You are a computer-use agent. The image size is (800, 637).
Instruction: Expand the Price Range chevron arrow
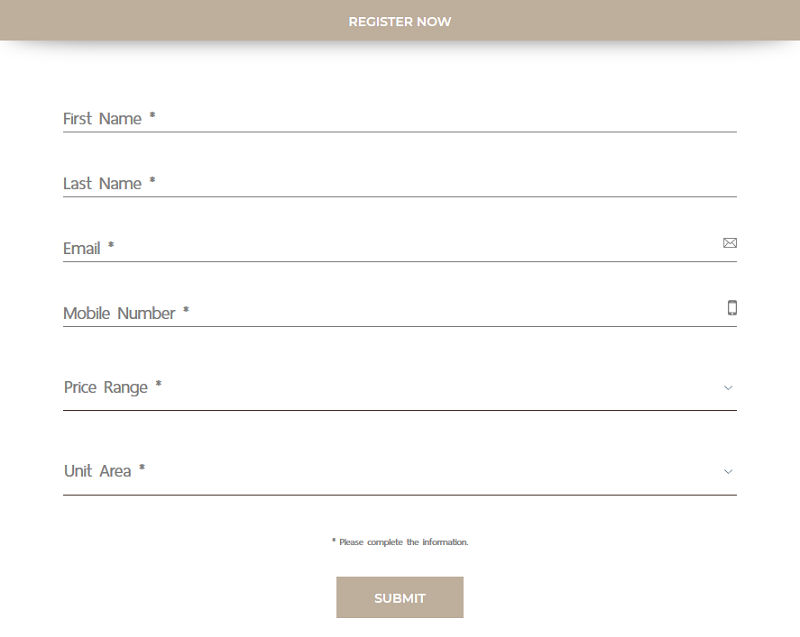coord(728,388)
